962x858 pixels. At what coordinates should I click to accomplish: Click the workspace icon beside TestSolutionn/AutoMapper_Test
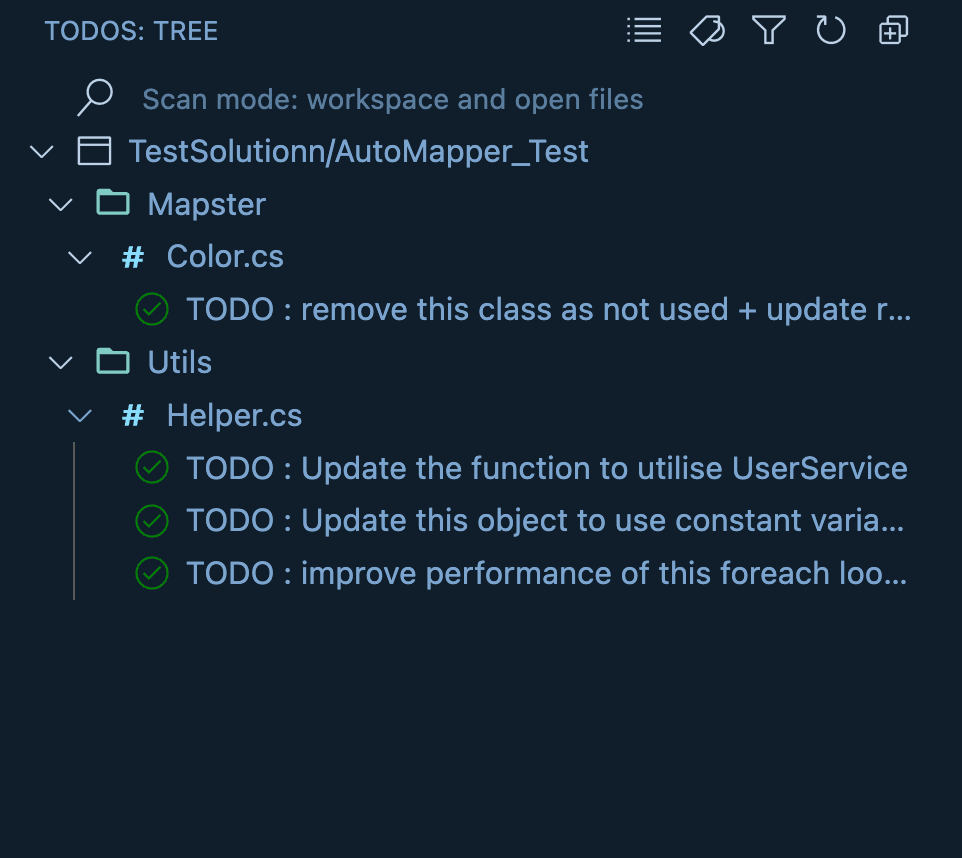[x=93, y=151]
